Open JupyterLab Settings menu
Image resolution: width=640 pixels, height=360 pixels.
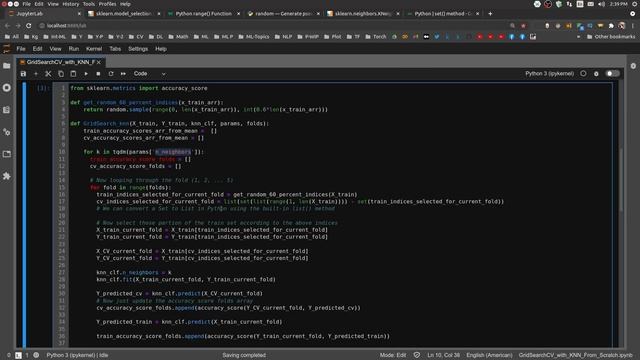138,49
